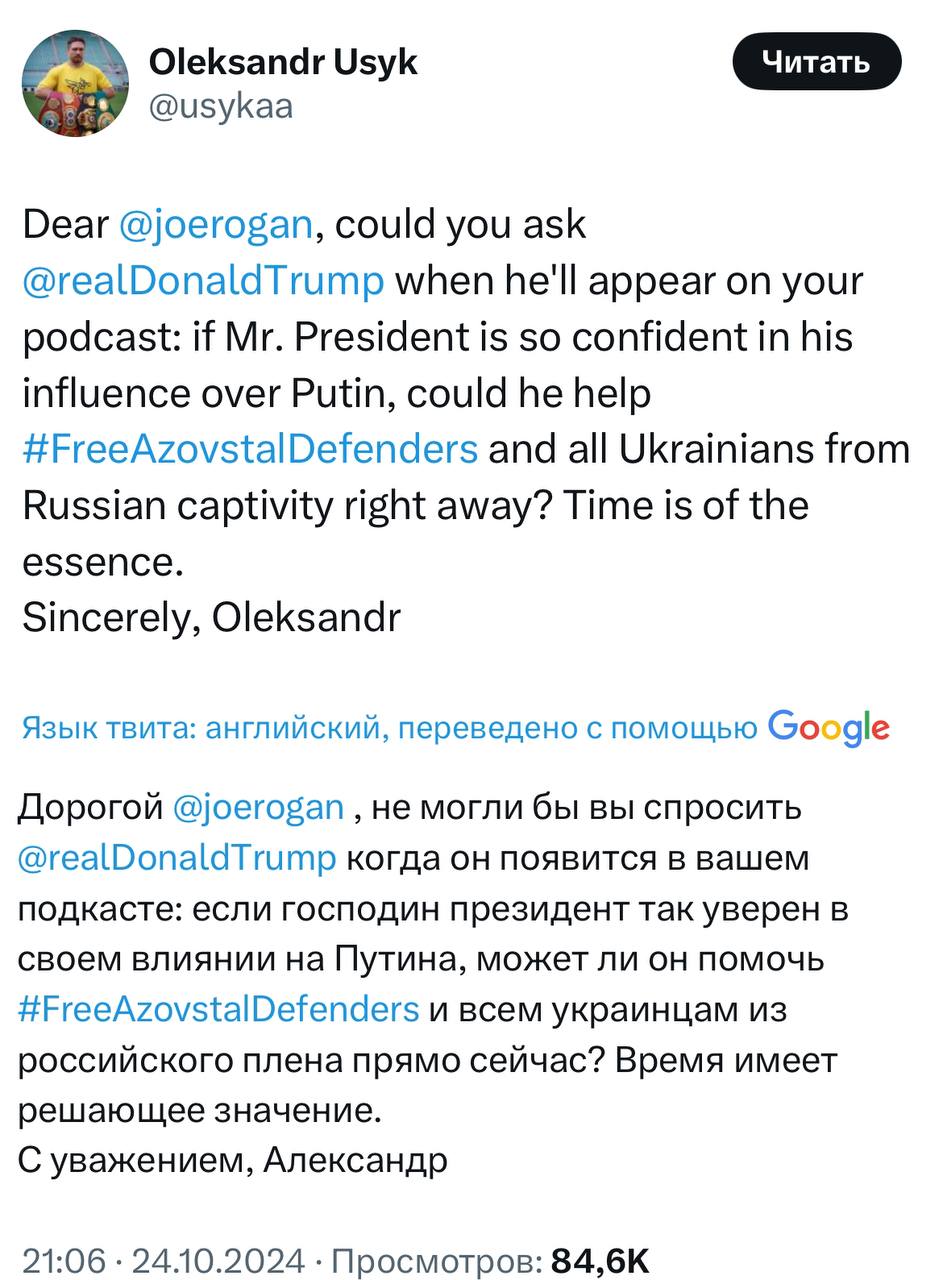
Task: Click the word 'Dear' starting the tweet
Action: (65, 225)
